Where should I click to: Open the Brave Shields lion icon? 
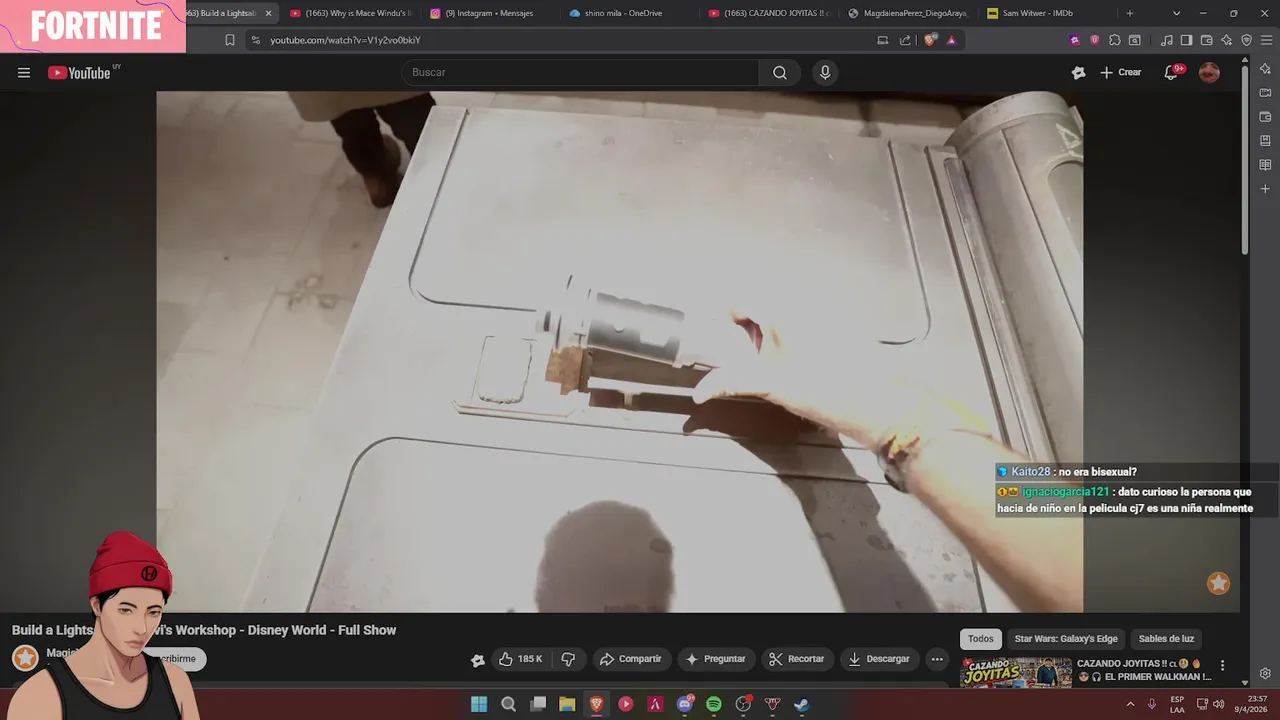coord(930,40)
